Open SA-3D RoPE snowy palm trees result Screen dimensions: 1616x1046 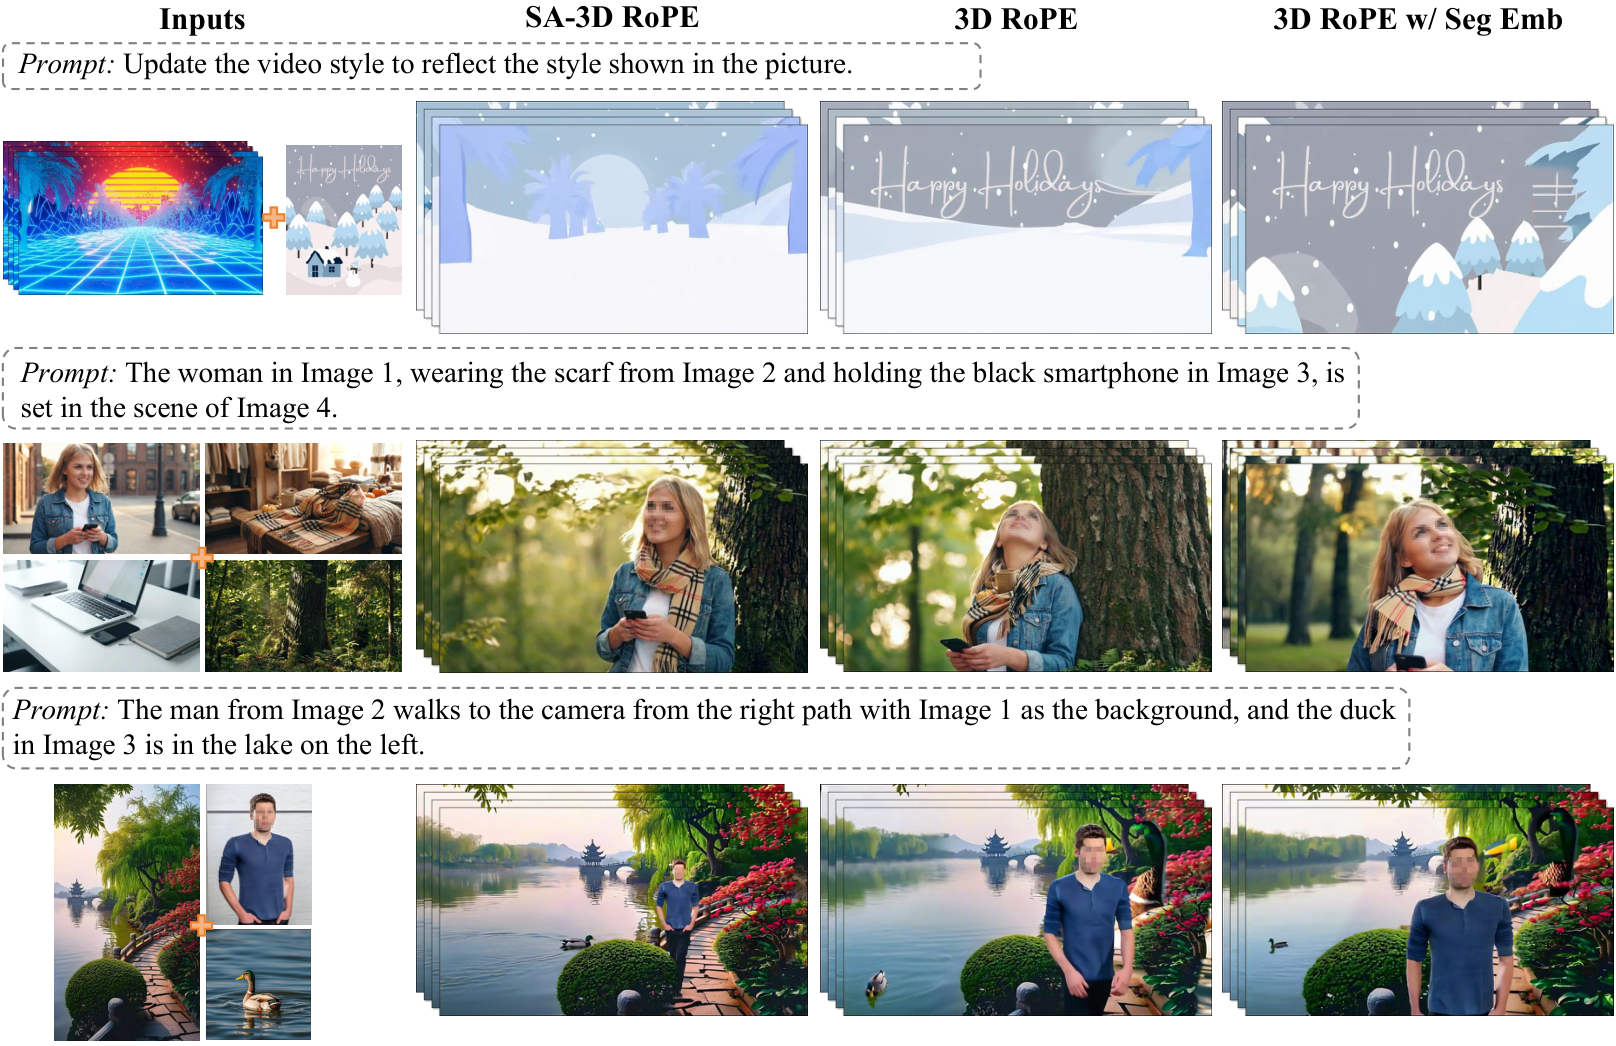[x=612, y=217]
